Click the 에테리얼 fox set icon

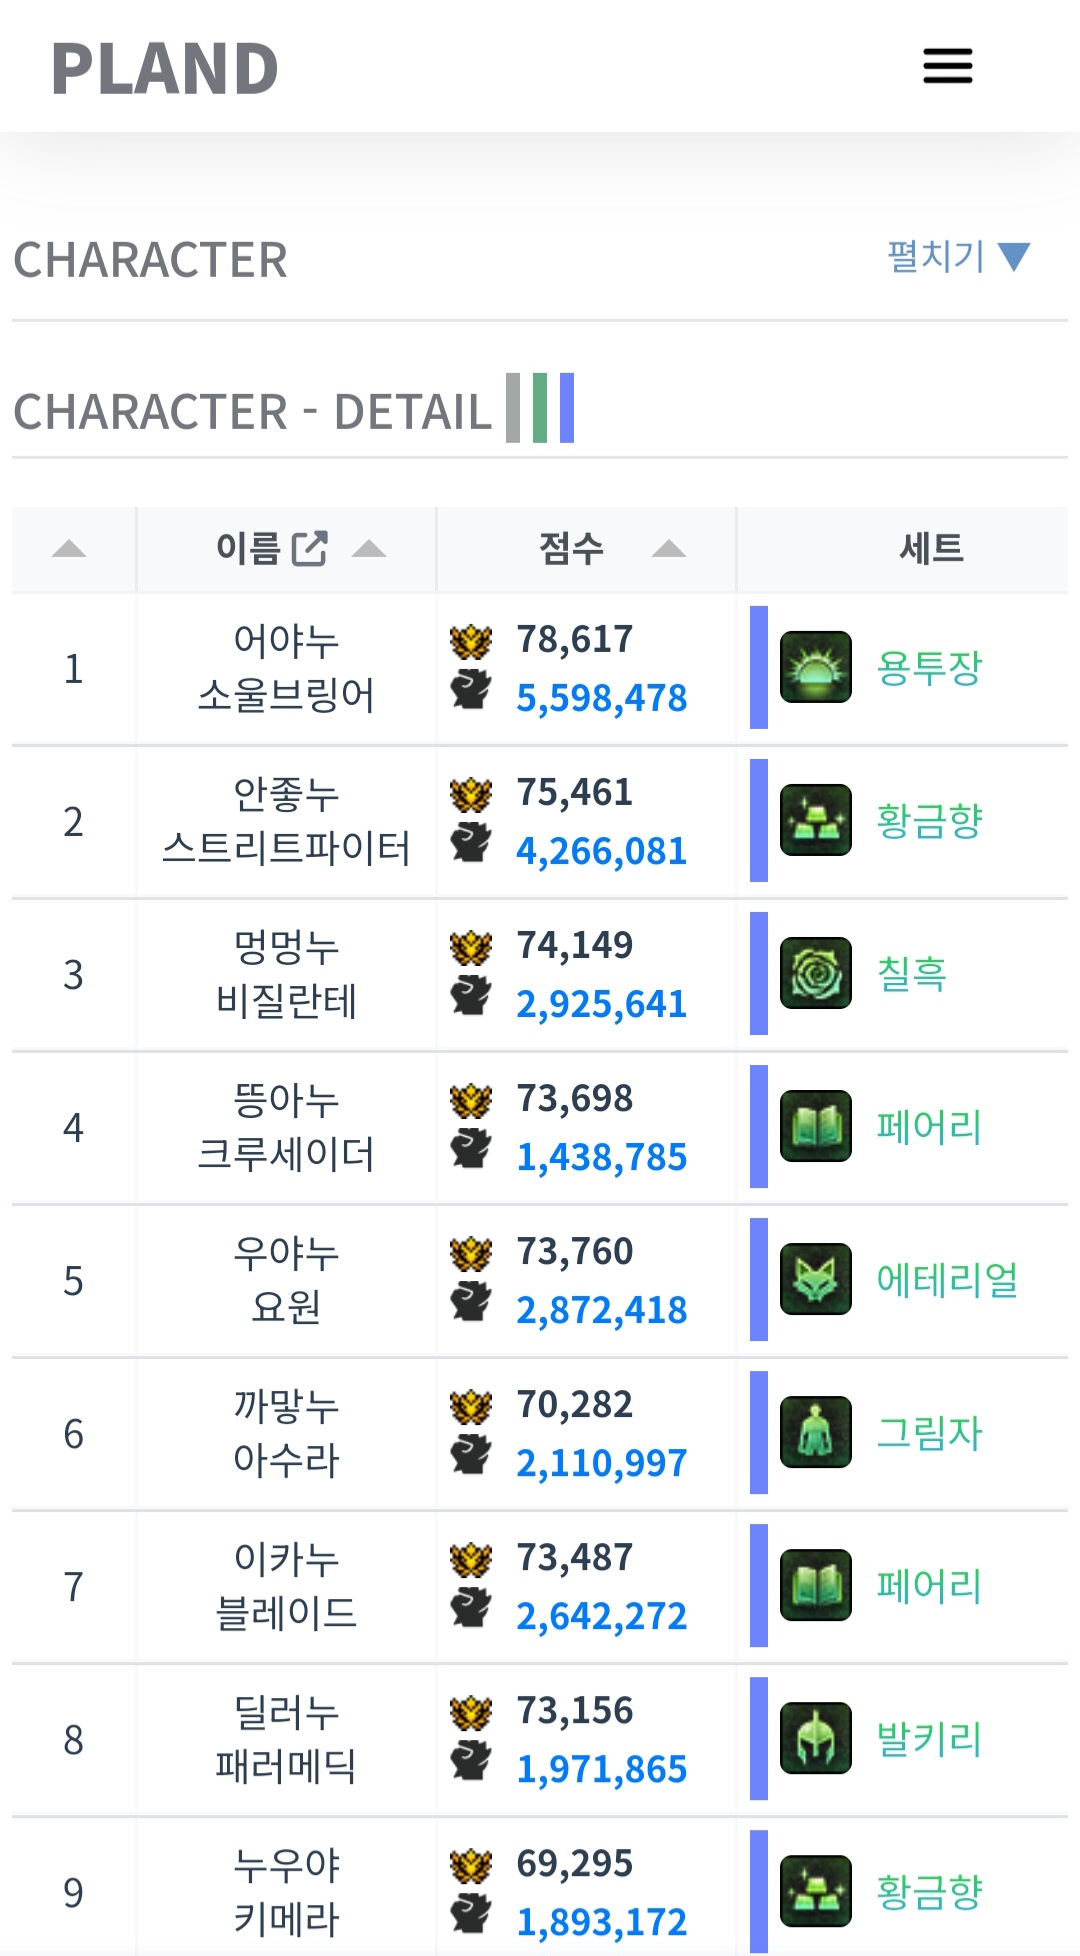815,1279
